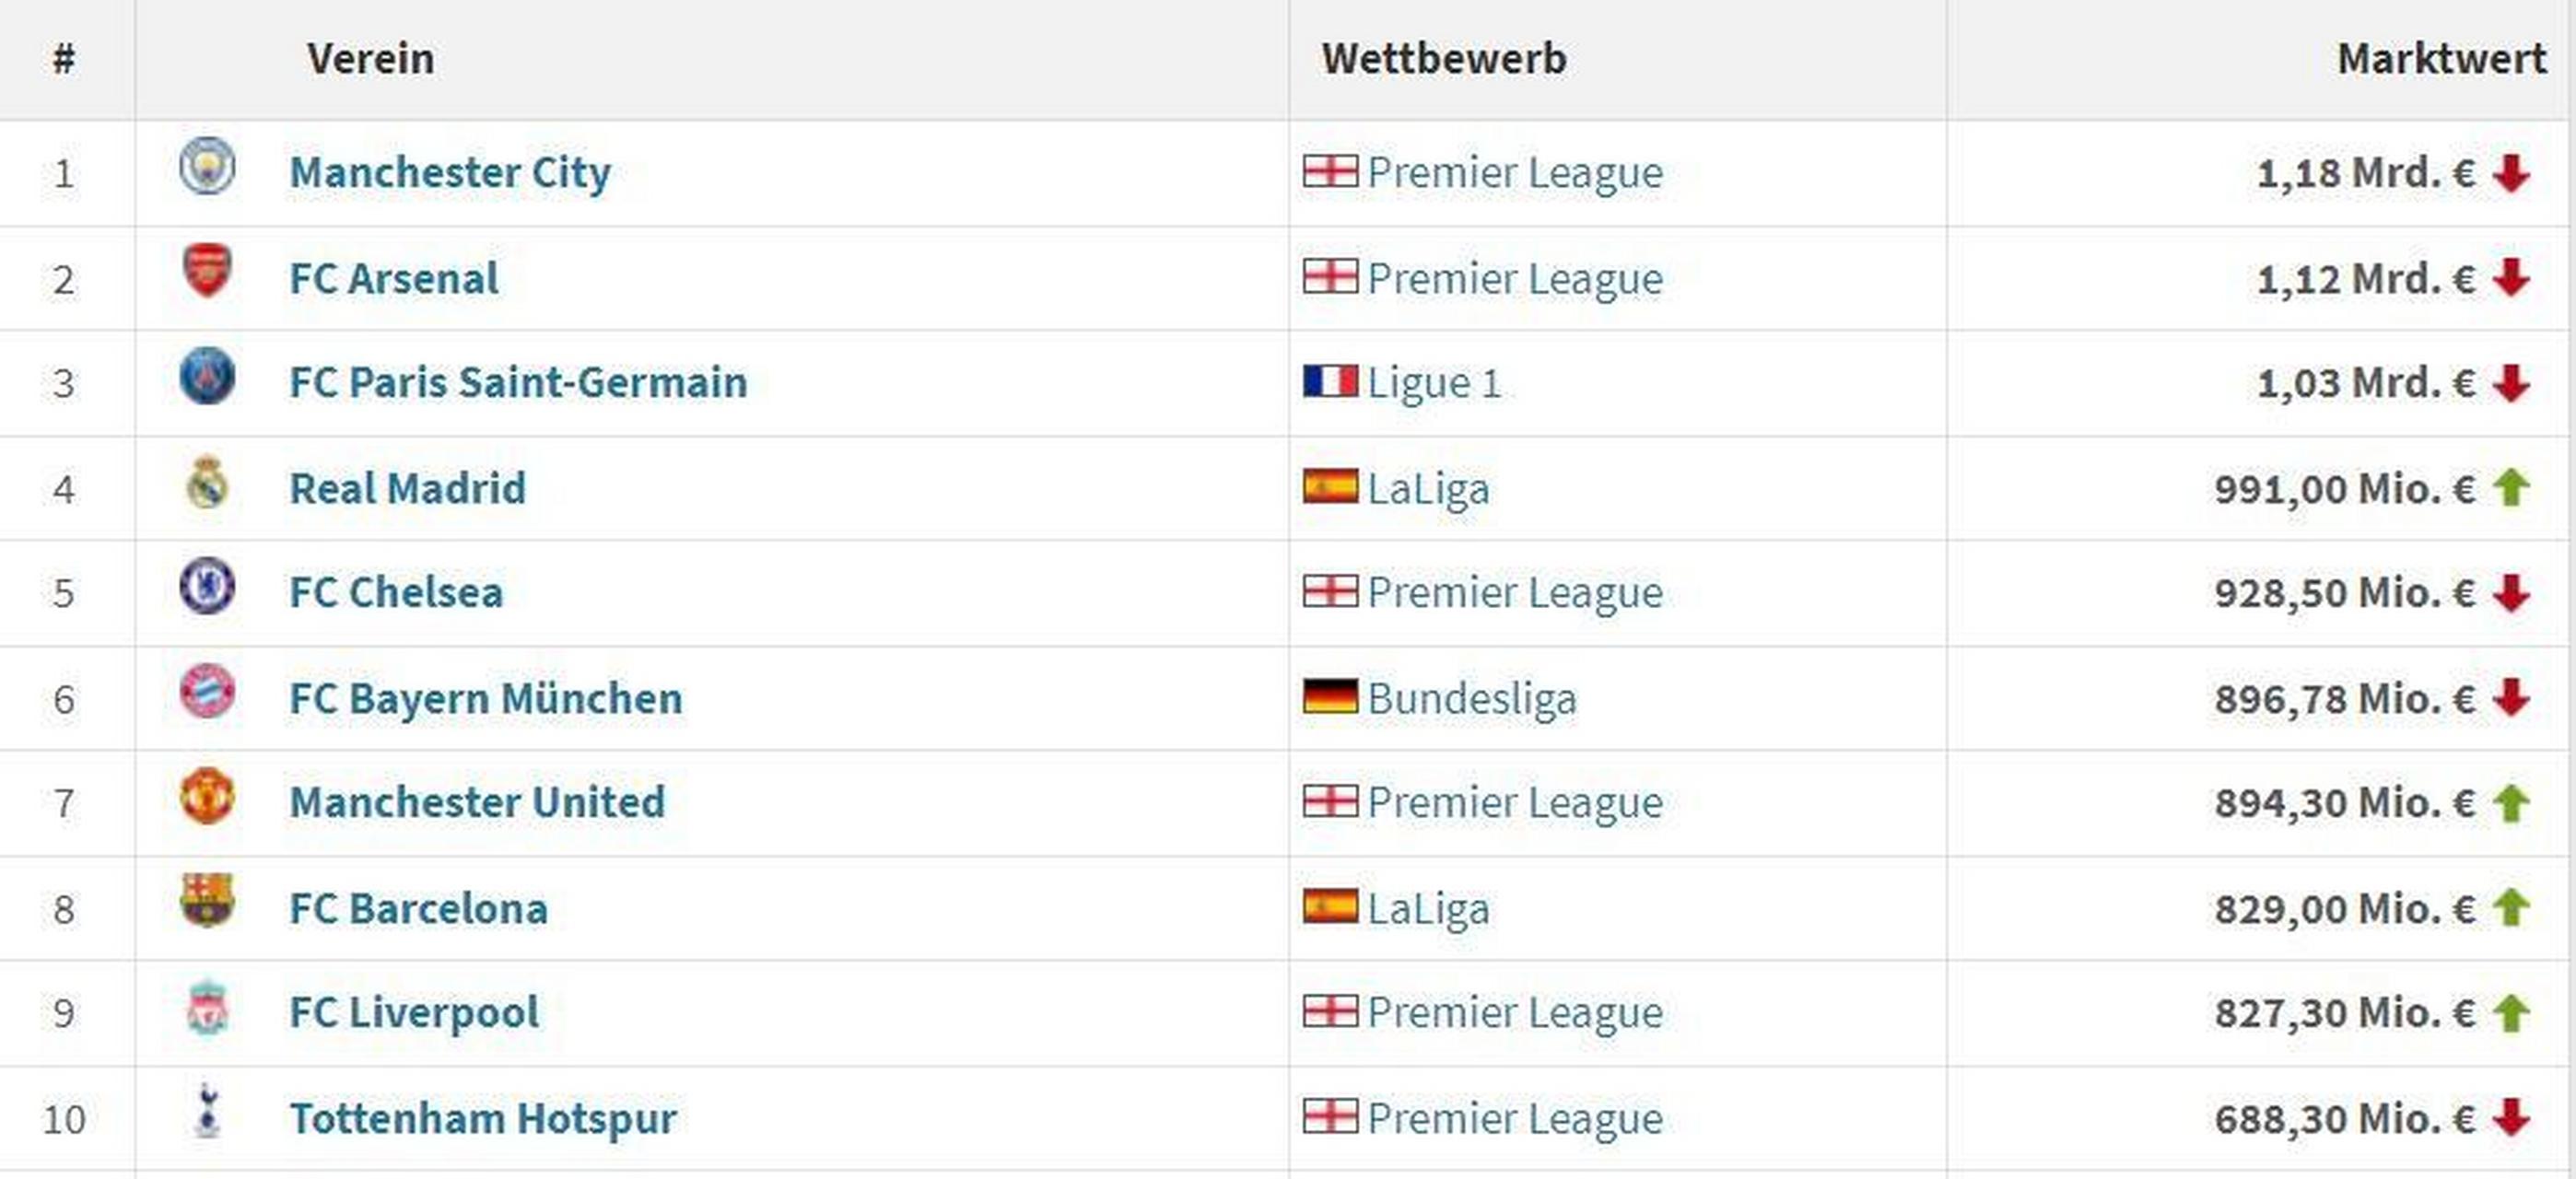2576x1179 pixels.
Task: Open the FC Paris Saint-Germain link
Action: point(518,382)
